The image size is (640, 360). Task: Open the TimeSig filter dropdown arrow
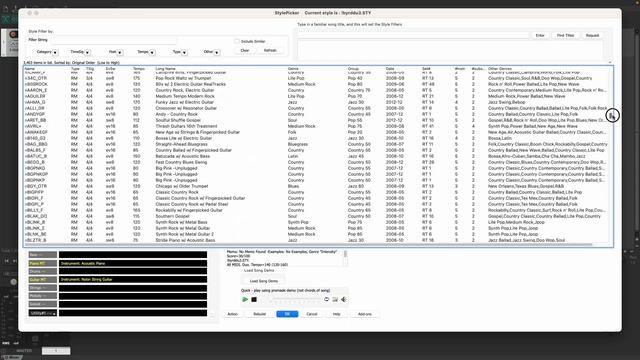click(x=88, y=52)
